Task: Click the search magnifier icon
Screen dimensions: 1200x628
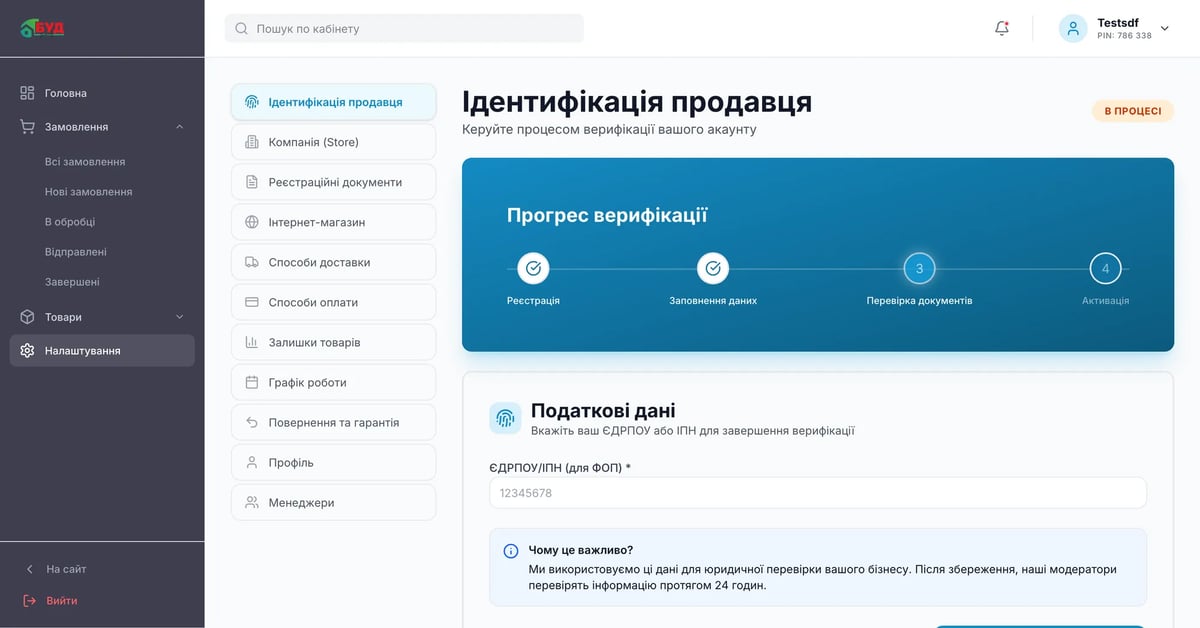Action: [x=241, y=29]
